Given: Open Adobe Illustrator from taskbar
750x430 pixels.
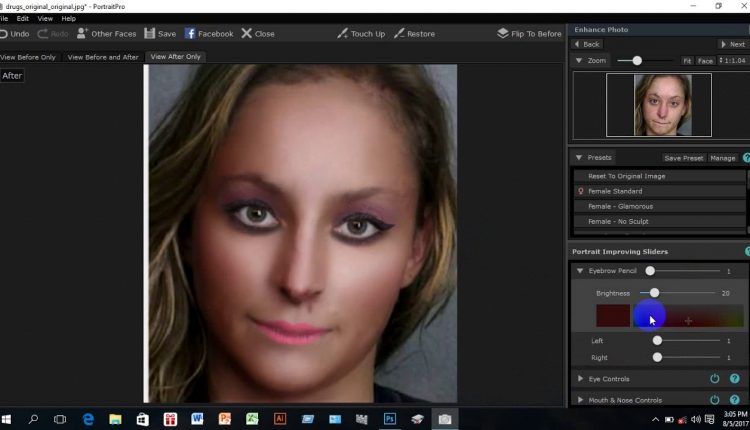Looking at the screenshot, I should (280, 419).
